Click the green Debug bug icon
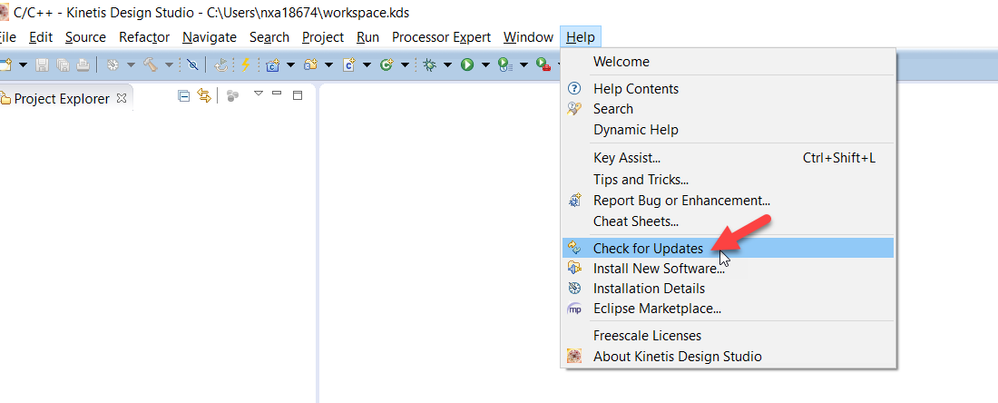Screen dimensions: 998x403 click(x=428, y=65)
